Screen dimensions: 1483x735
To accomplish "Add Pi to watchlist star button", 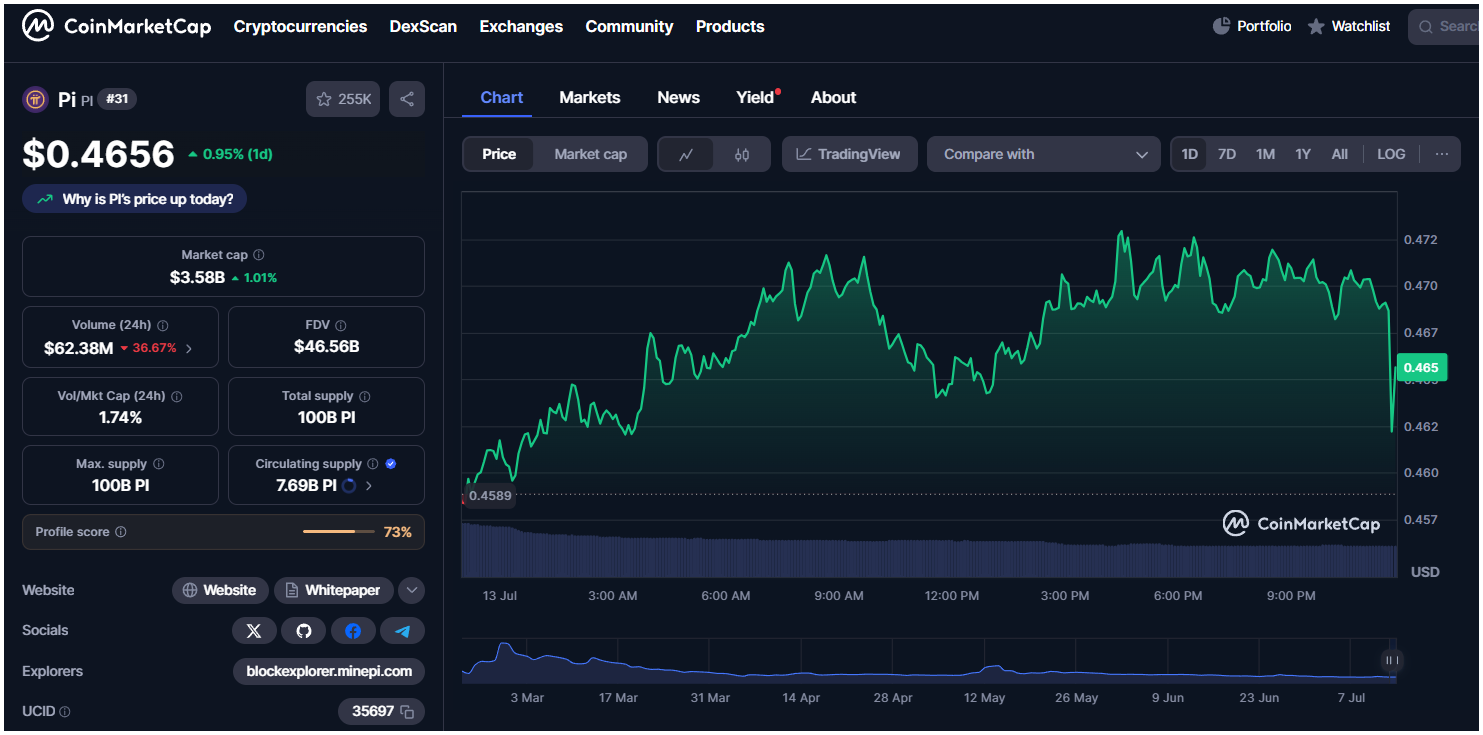I will pyautogui.click(x=343, y=99).
